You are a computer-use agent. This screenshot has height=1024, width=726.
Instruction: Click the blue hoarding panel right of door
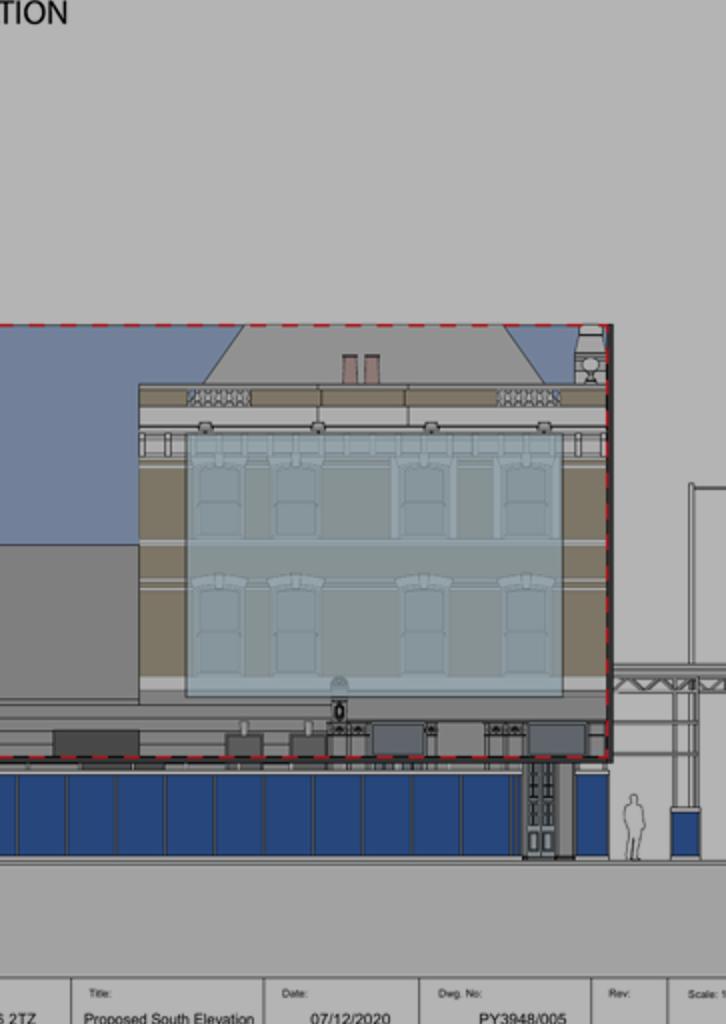click(x=591, y=813)
